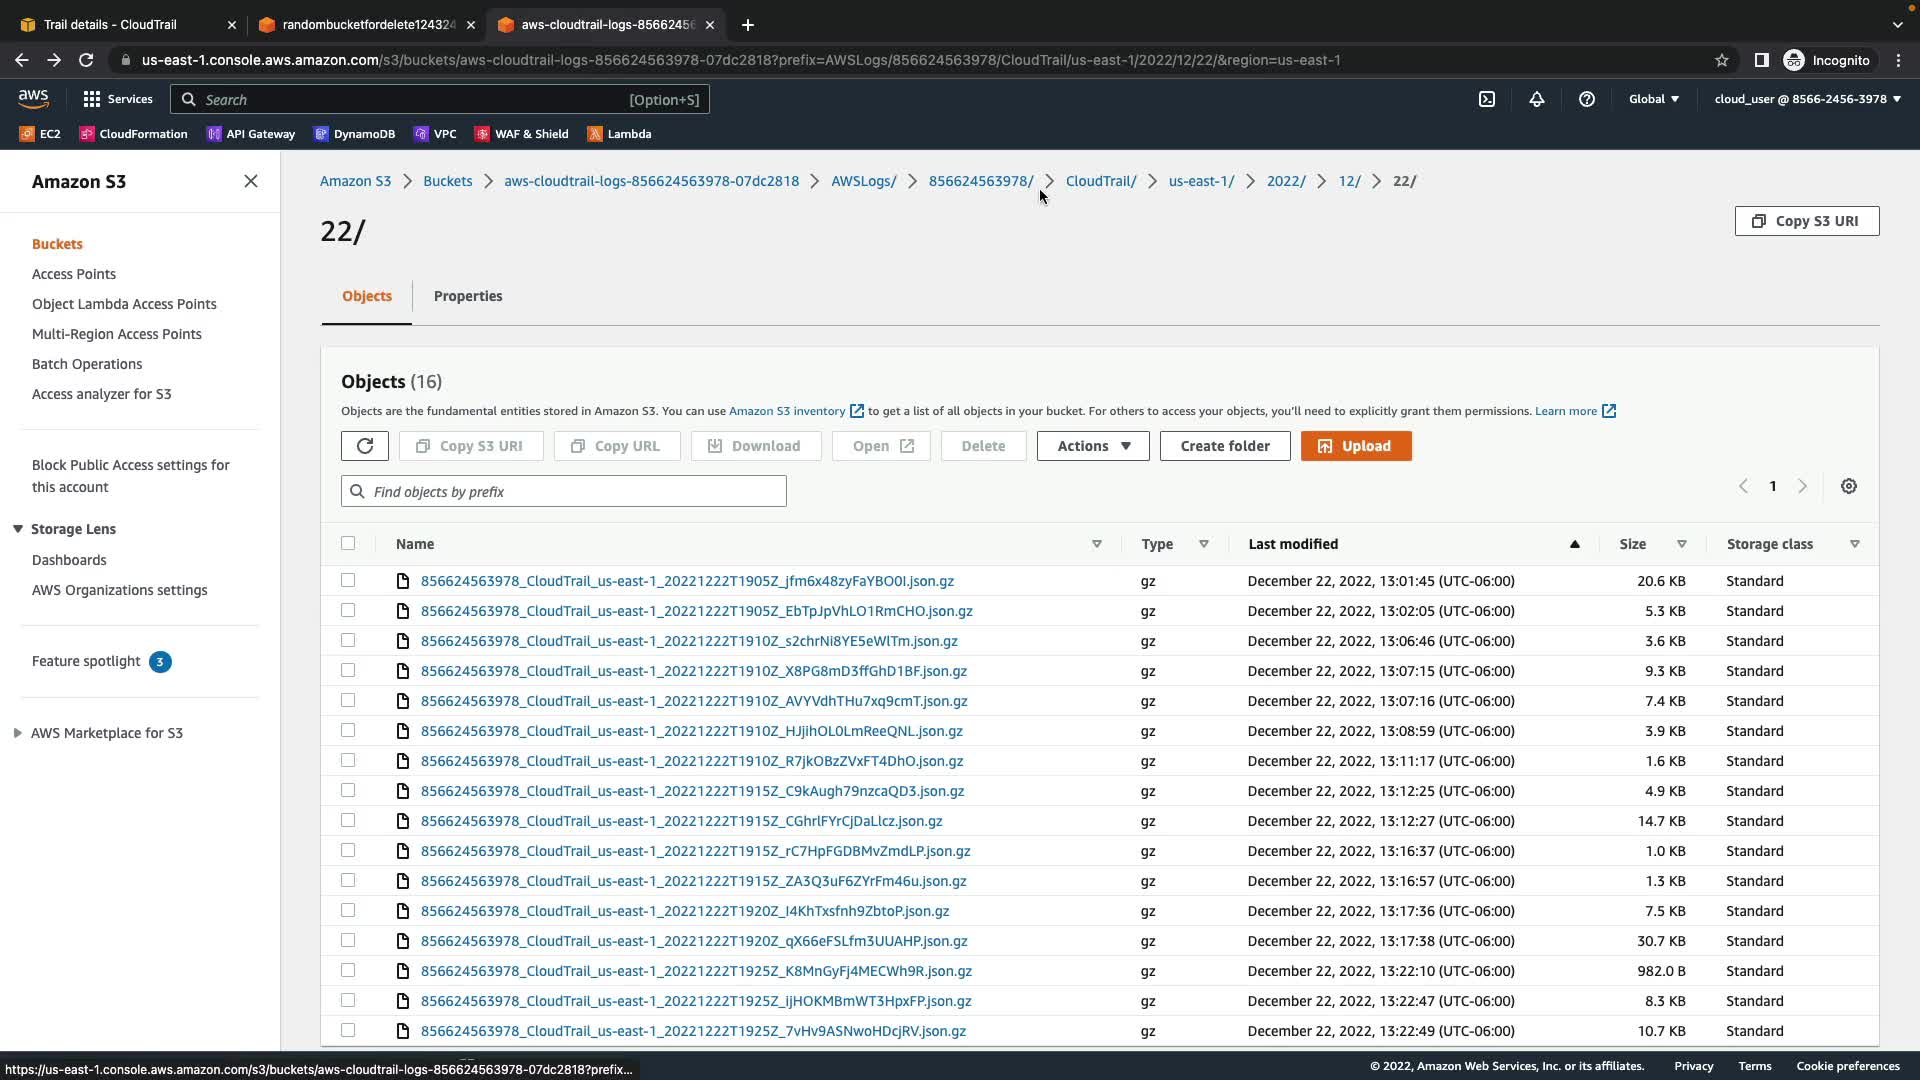Click the help question mark icon
1920x1080 pixels.
1587,99
